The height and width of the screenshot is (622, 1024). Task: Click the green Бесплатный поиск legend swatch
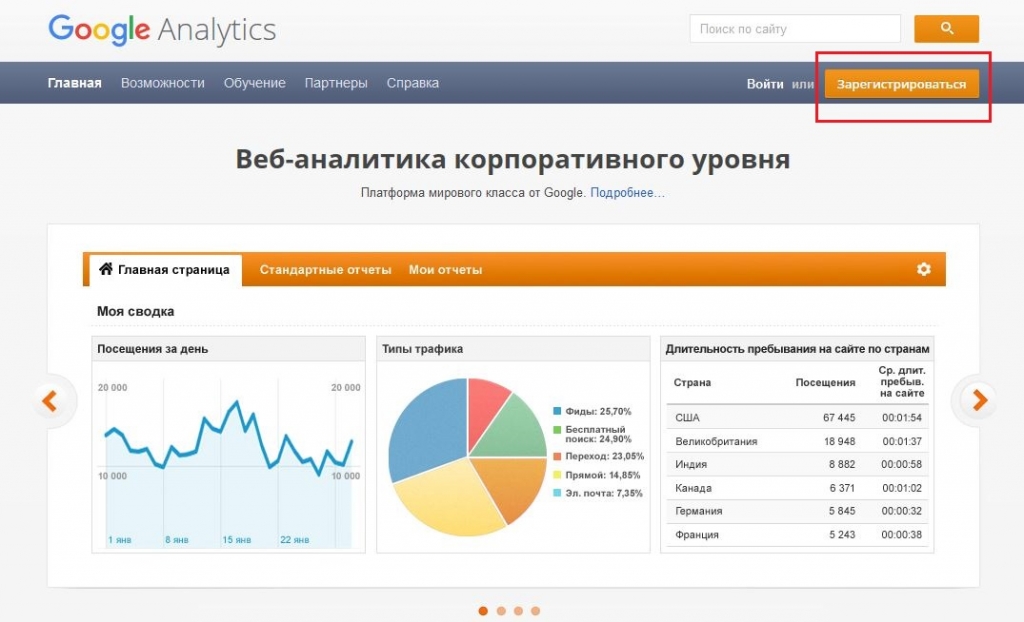557,430
